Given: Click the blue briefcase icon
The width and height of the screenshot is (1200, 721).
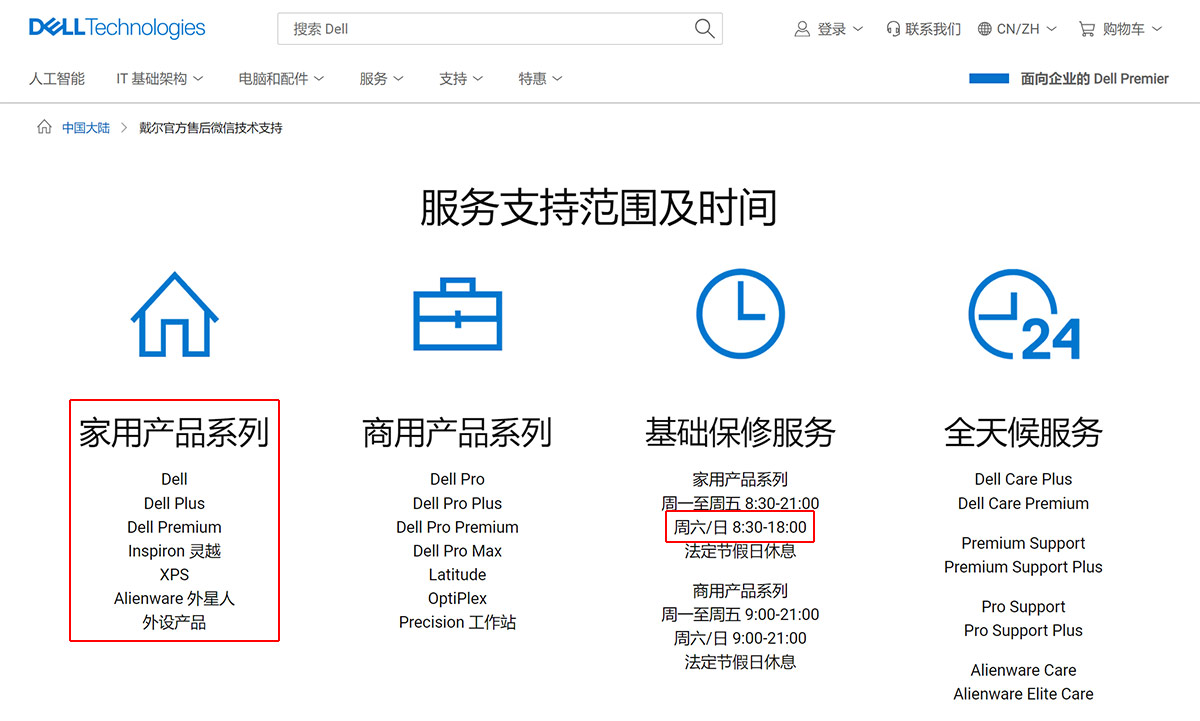Looking at the screenshot, I should pos(457,315).
